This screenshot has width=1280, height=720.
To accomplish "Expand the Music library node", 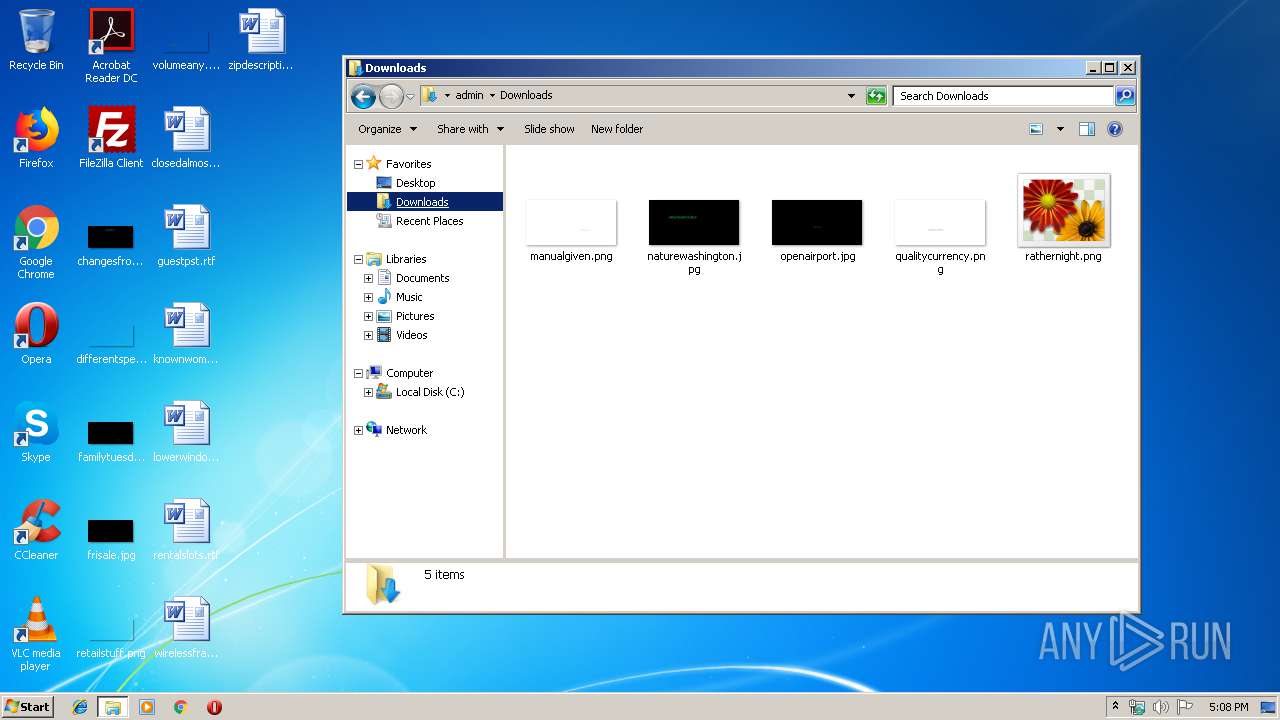I will (368, 297).
